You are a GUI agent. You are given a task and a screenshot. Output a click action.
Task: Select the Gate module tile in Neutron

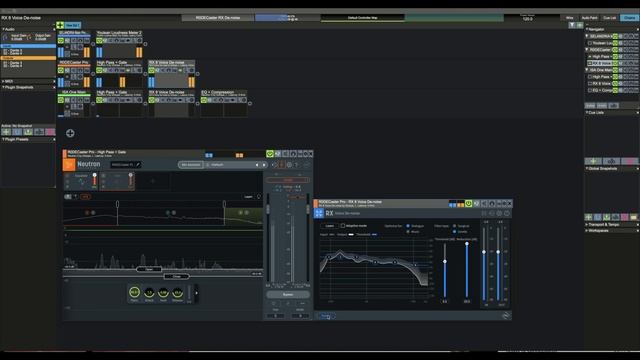pos(117,181)
